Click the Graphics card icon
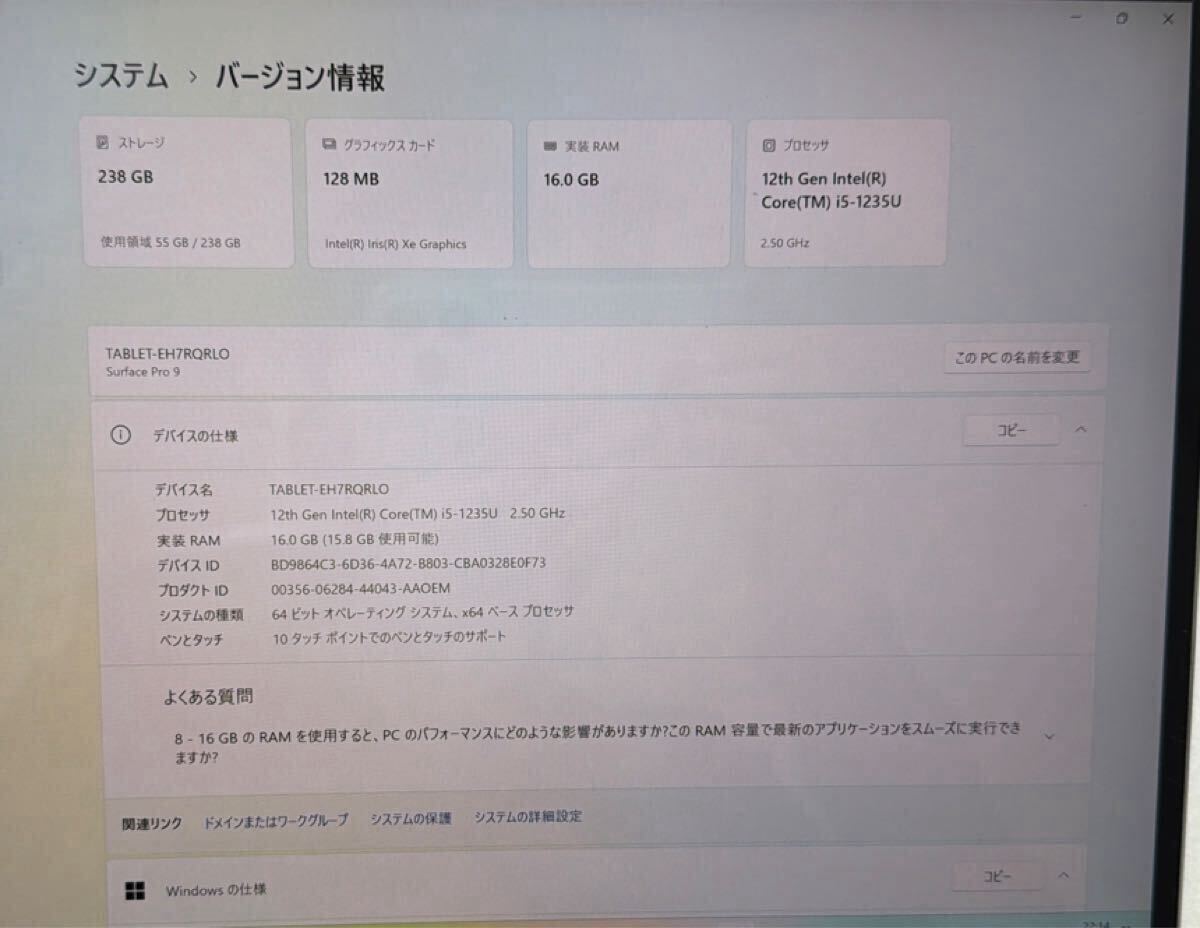 pos(329,145)
